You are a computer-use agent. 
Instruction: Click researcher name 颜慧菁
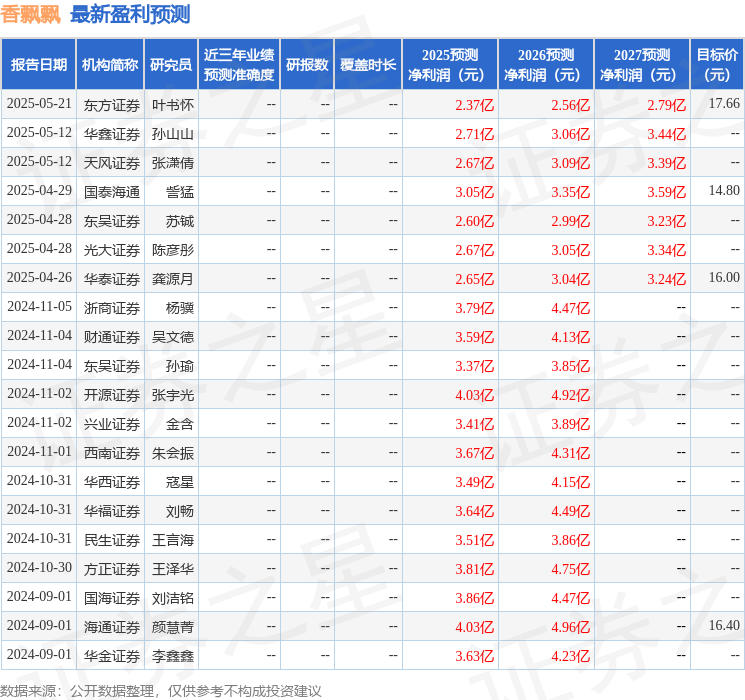pyautogui.click(x=173, y=627)
